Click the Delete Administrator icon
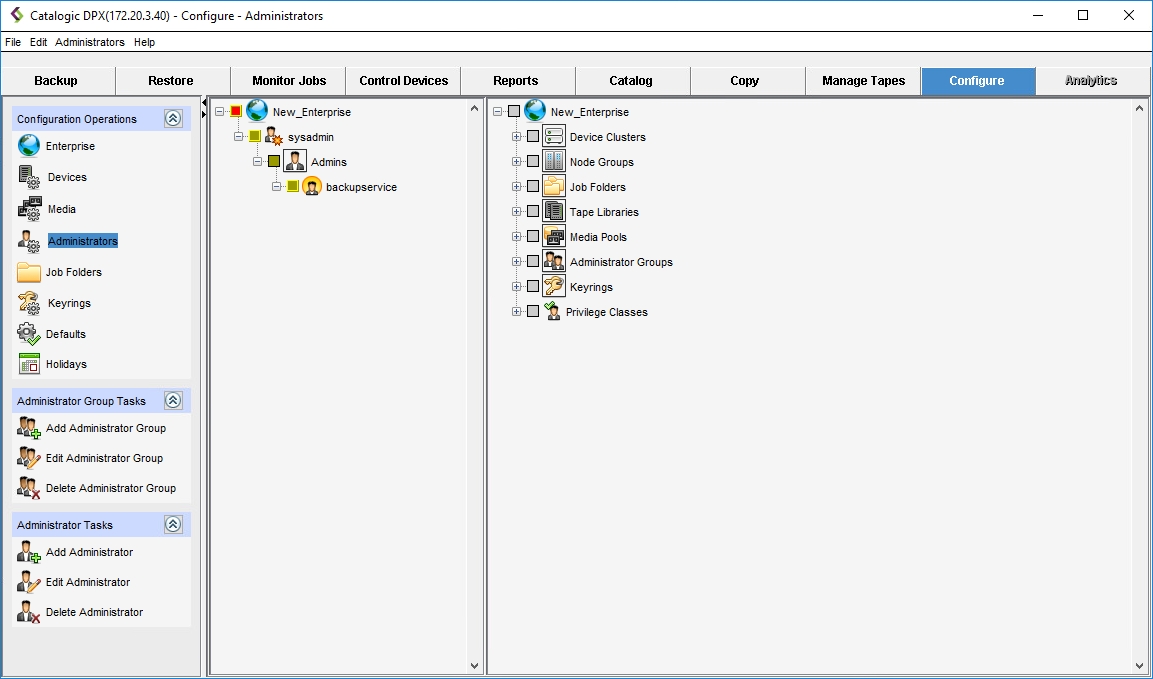 tap(29, 612)
